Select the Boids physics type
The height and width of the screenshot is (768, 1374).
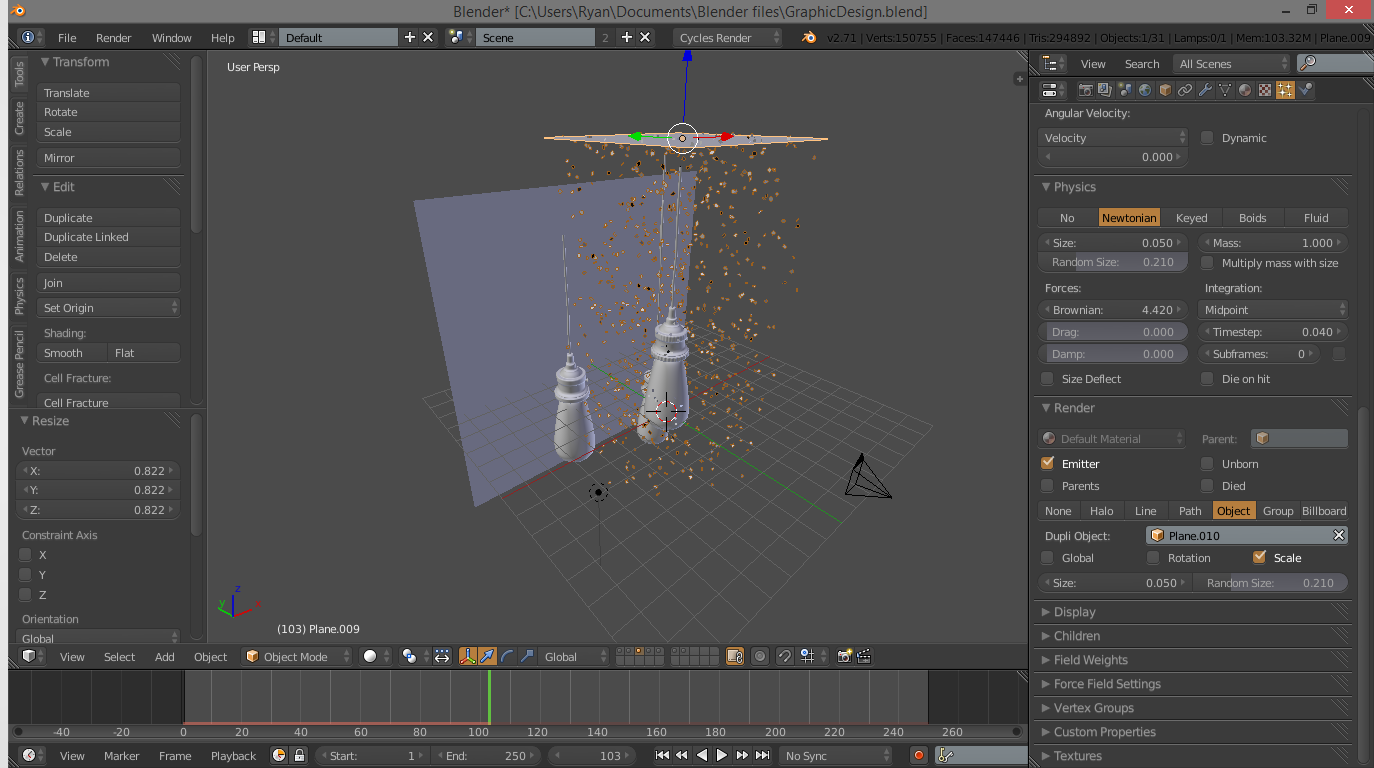[1252, 217]
